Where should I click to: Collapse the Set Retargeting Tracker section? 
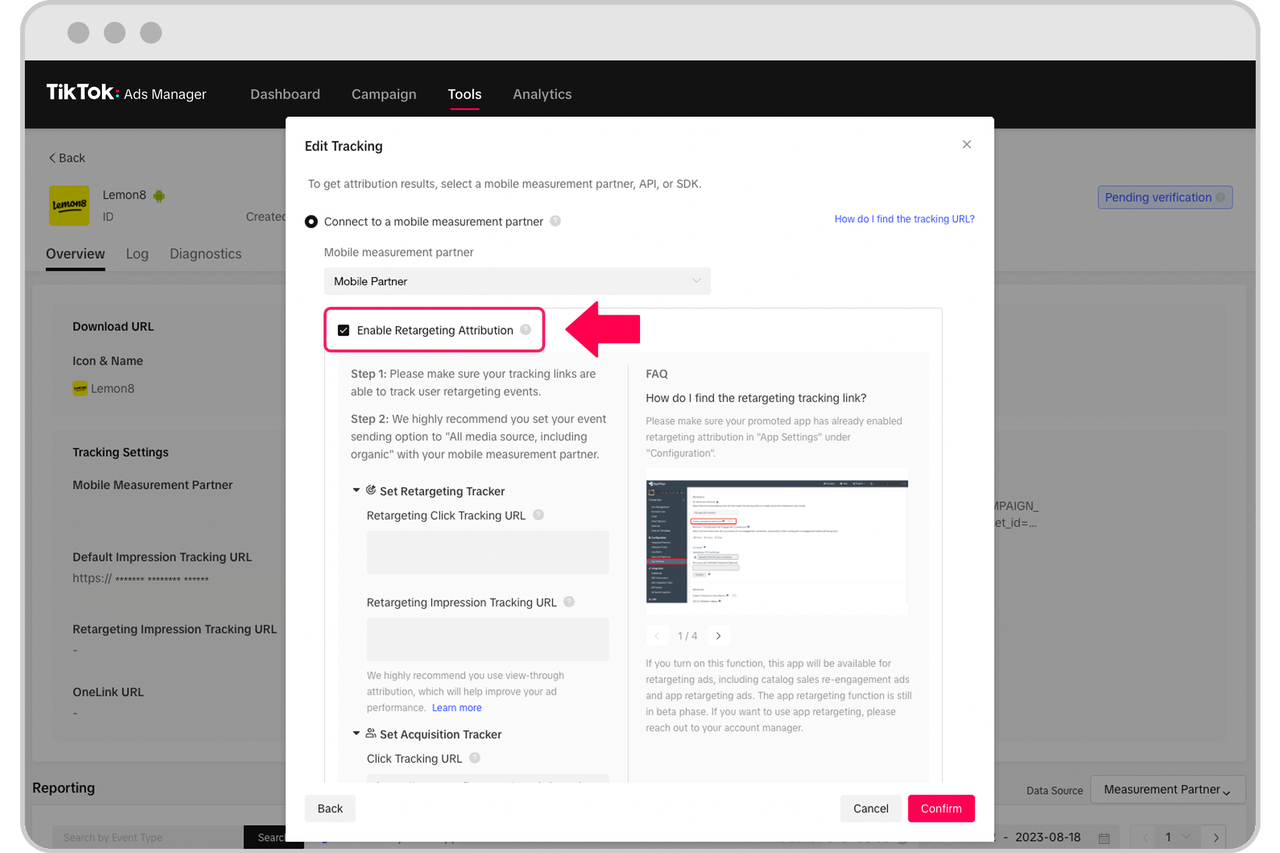point(356,491)
